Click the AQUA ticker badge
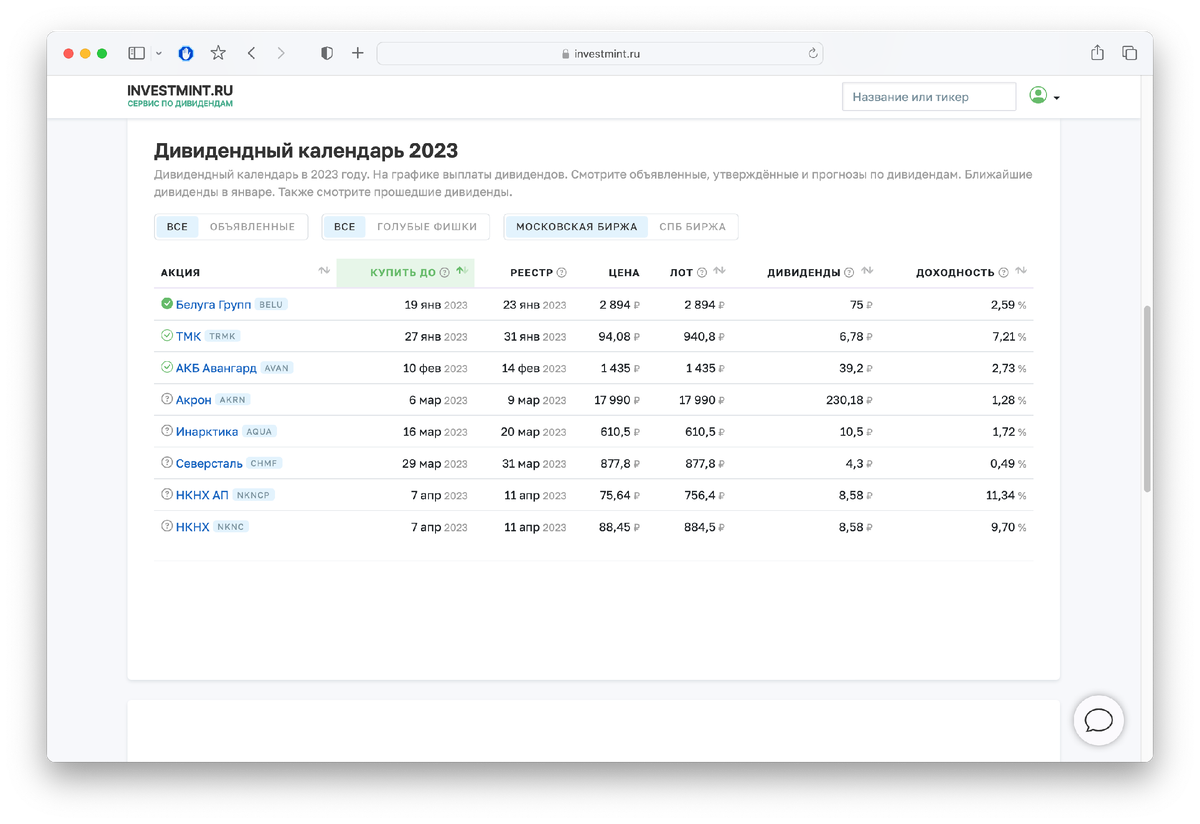The height and width of the screenshot is (824, 1200). click(x=259, y=432)
